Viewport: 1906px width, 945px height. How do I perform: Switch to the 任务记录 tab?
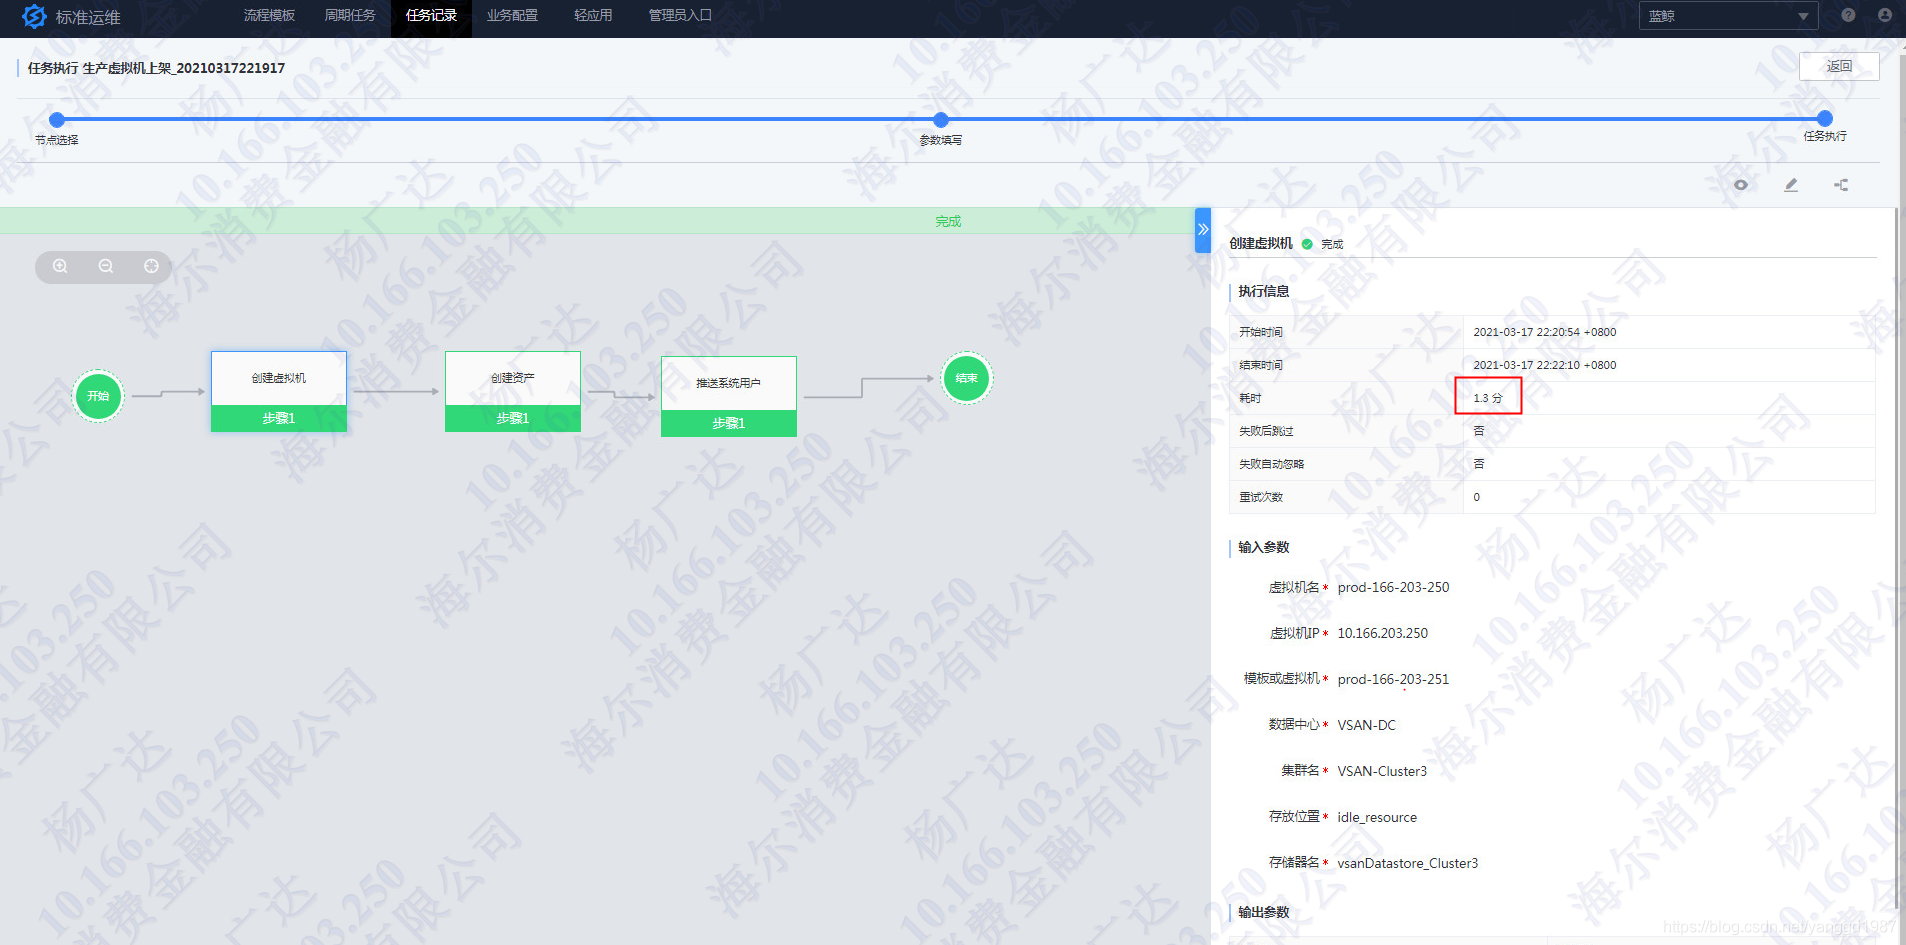[431, 16]
